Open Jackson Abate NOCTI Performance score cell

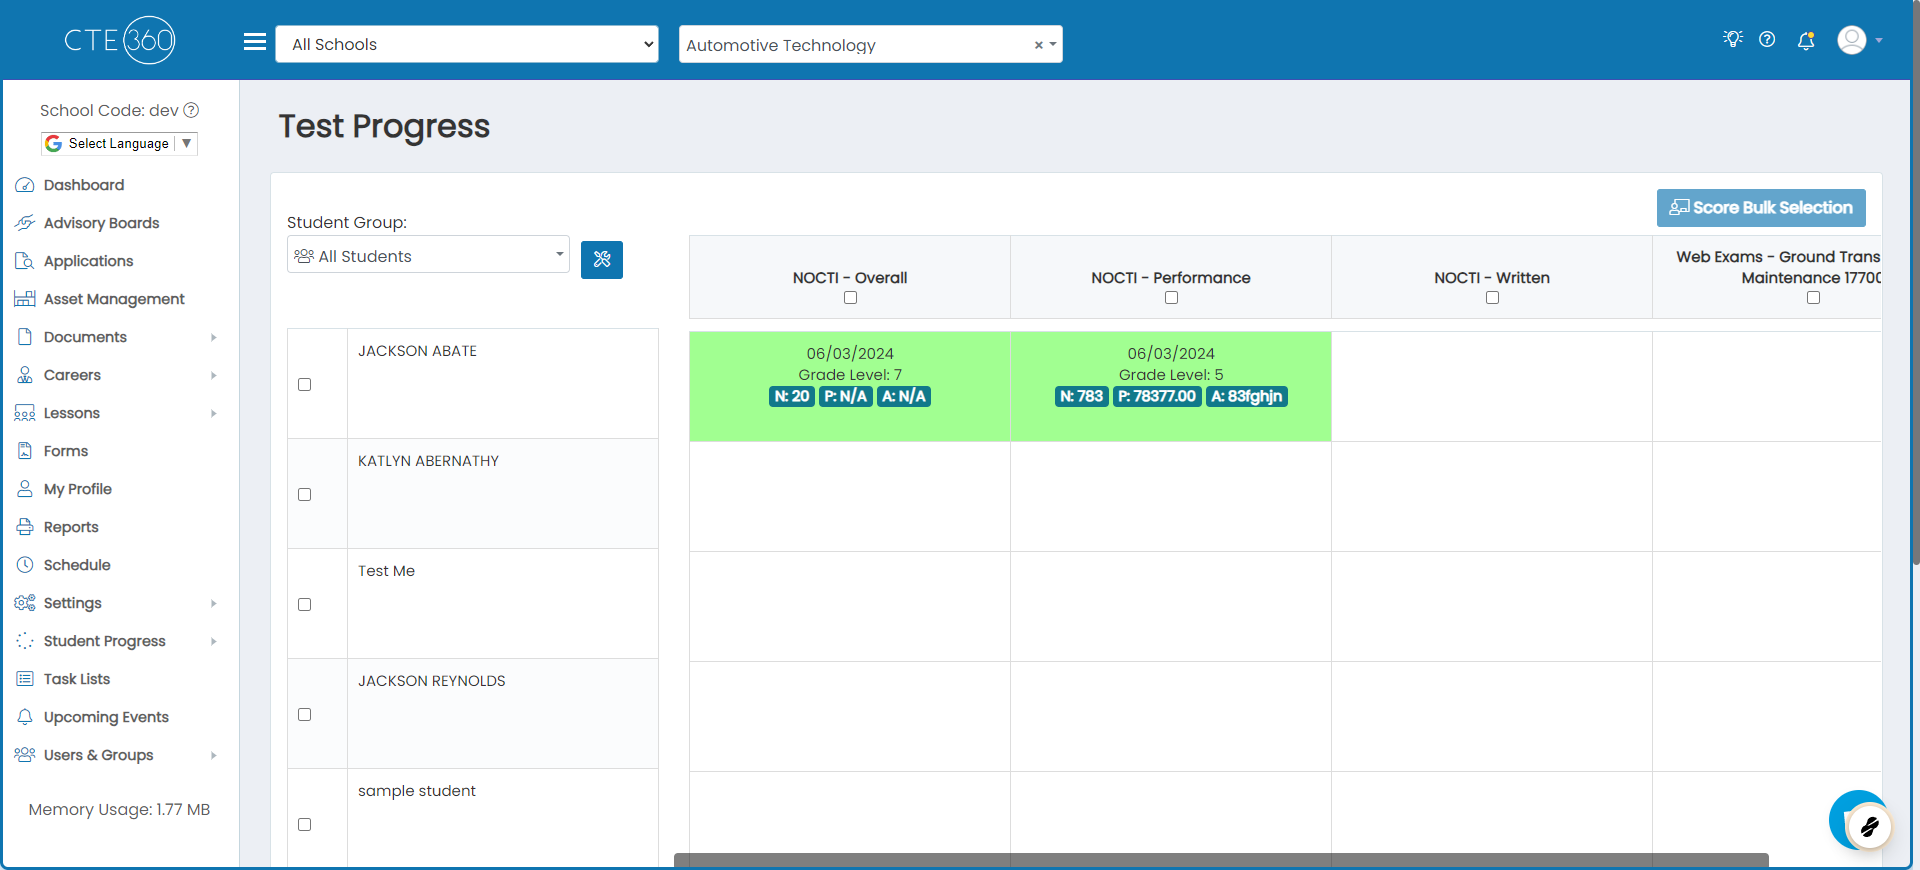tap(1171, 386)
